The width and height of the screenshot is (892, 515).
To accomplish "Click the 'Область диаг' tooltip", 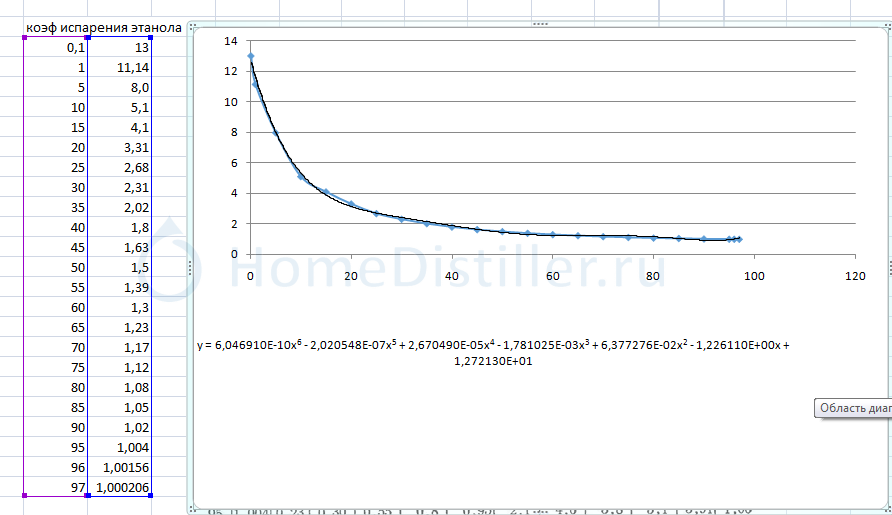I will [x=854, y=407].
